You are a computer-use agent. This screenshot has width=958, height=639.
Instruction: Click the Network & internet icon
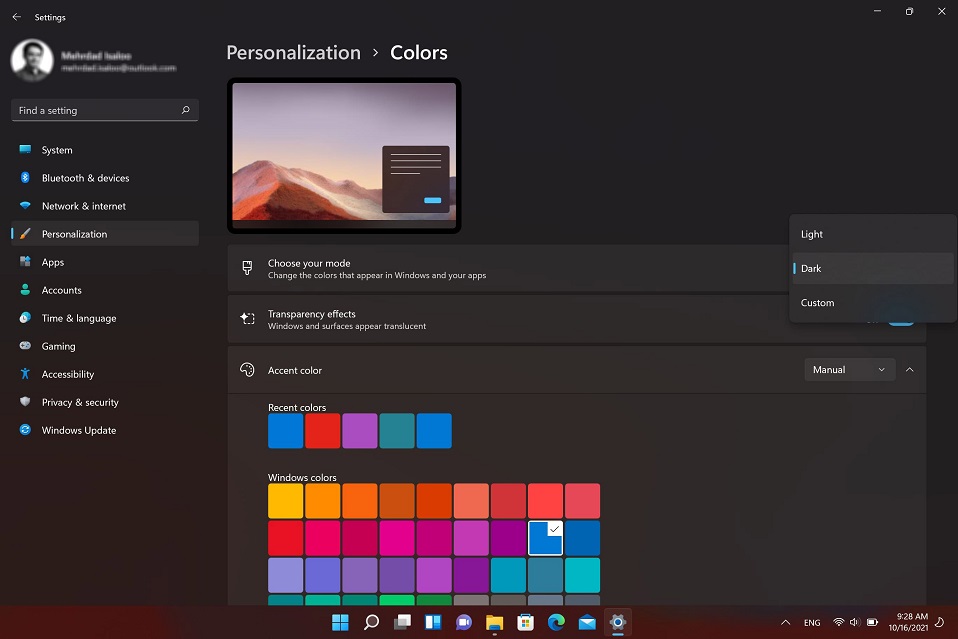coord(25,206)
